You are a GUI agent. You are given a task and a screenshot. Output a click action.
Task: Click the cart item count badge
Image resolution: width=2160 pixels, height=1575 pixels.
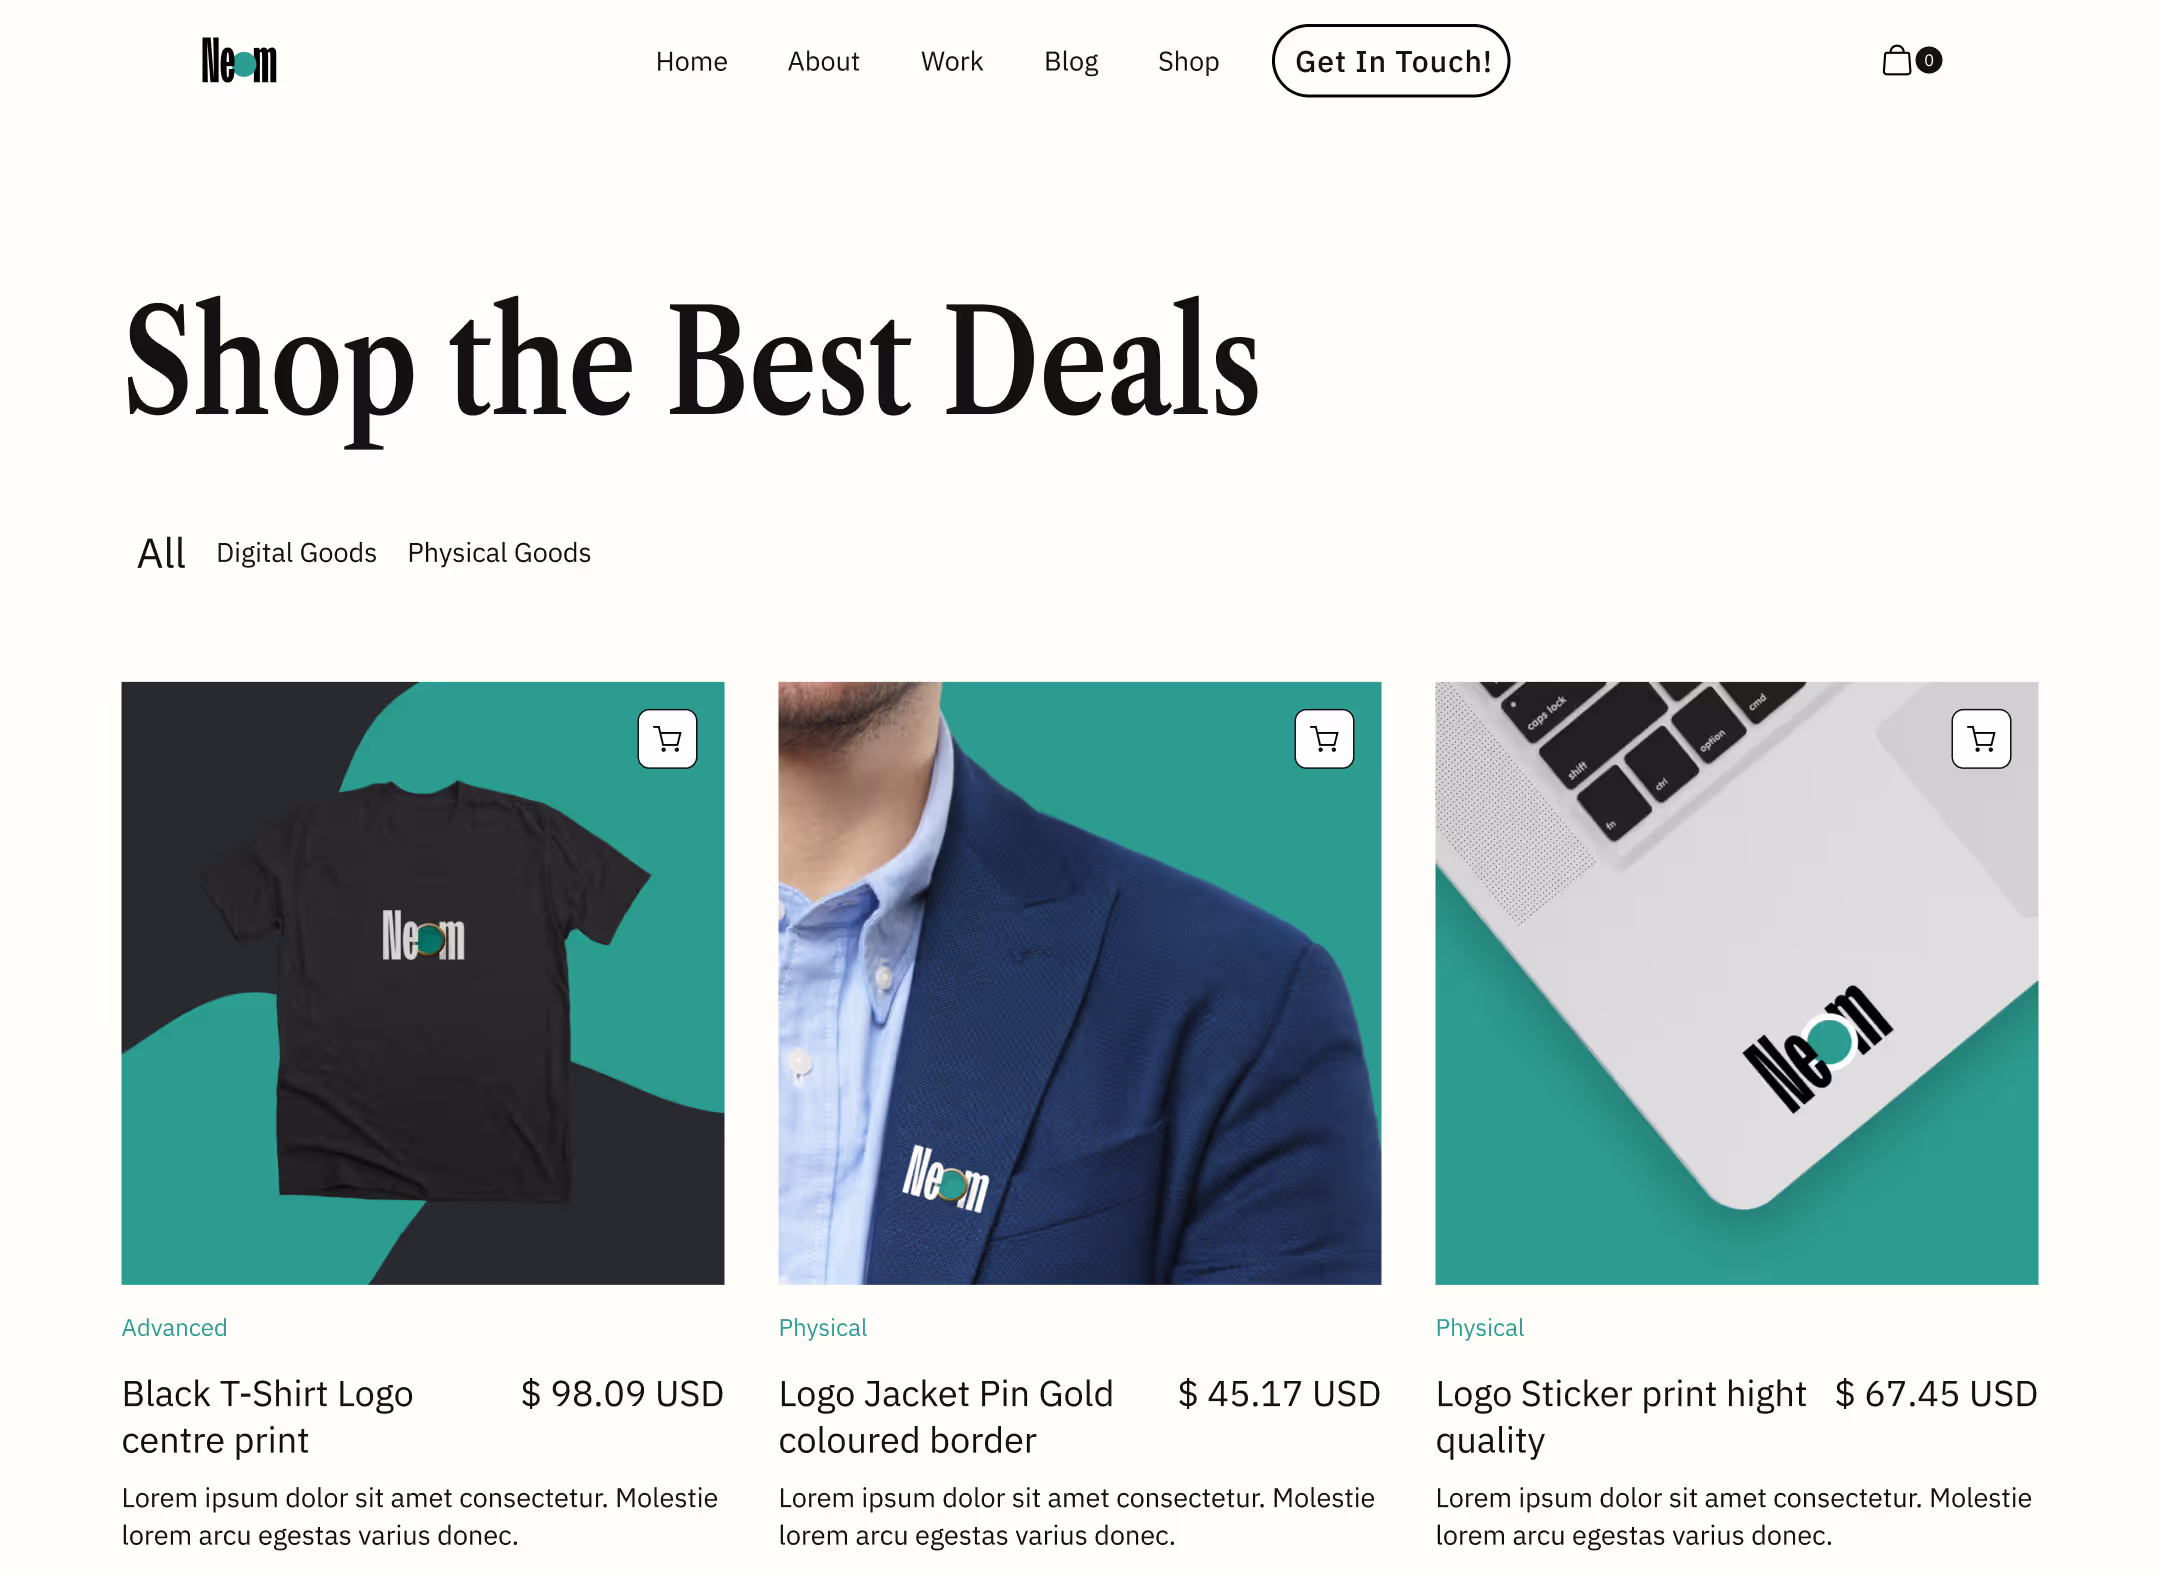coord(1929,60)
